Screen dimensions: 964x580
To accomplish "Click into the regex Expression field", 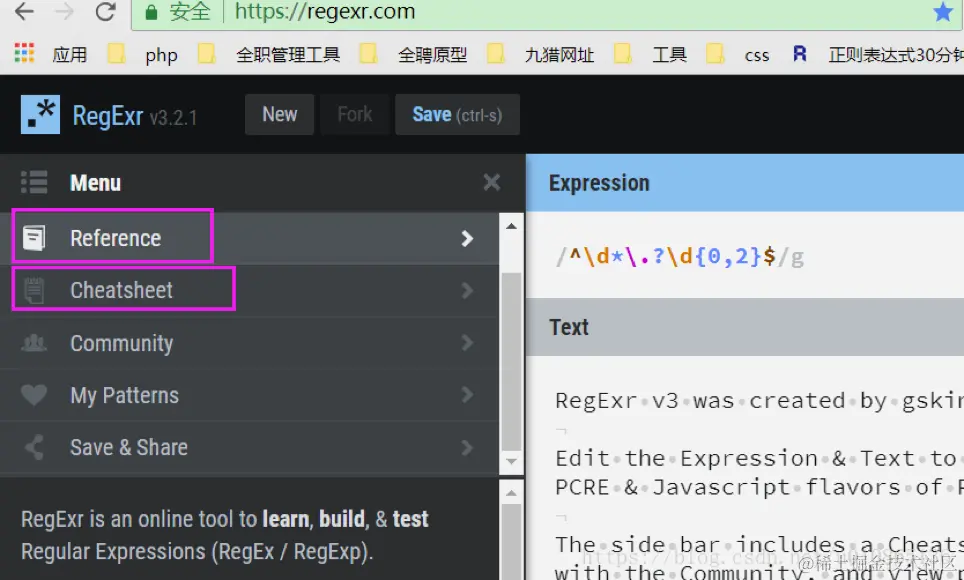I will click(x=745, y=256).
